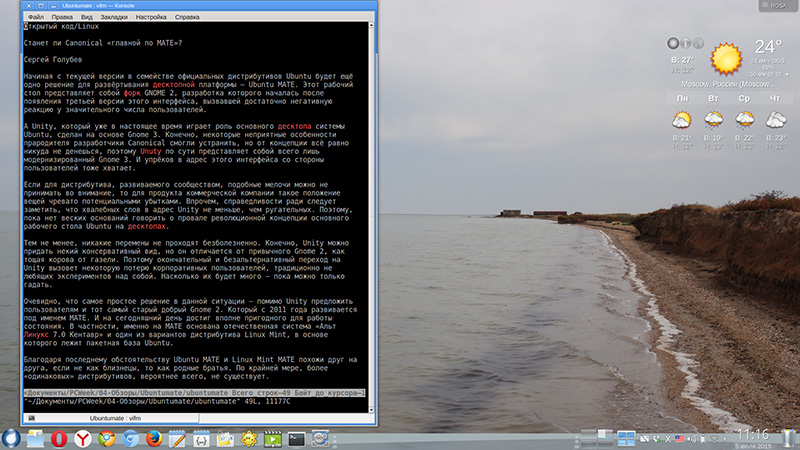
Task: Open the Вид menu in Konsole
Action: point(87,17)
